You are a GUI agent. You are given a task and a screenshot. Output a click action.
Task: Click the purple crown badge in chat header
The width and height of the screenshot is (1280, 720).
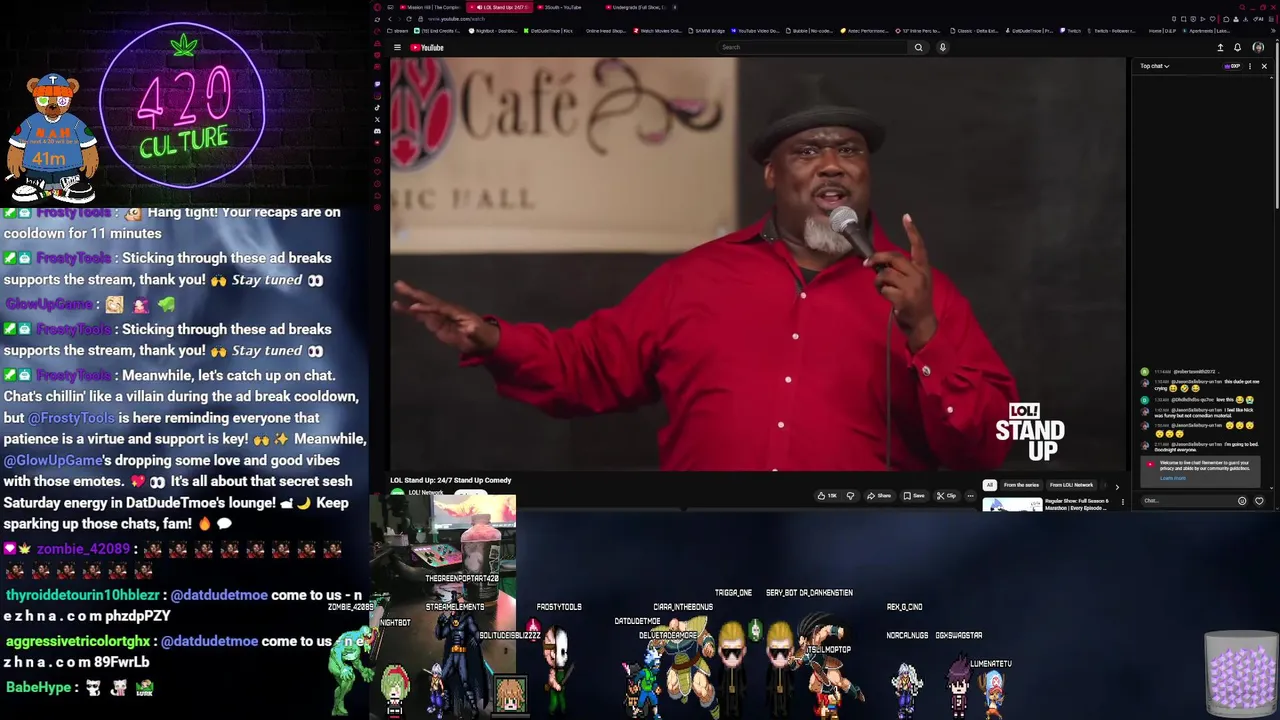pos(1233,66)
